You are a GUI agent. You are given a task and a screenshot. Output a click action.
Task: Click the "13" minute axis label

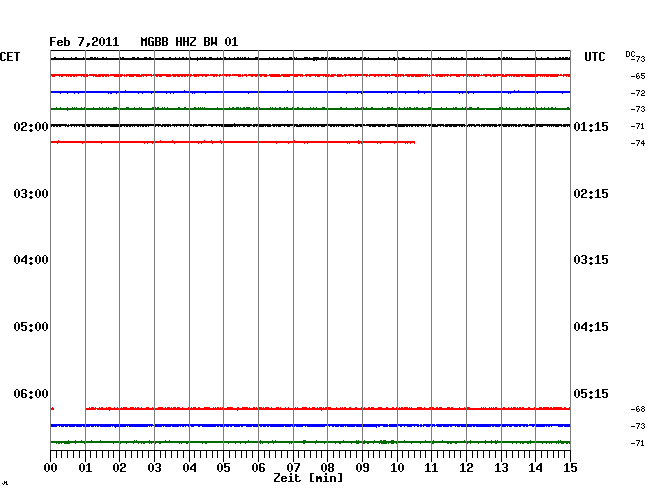point(501,468)
